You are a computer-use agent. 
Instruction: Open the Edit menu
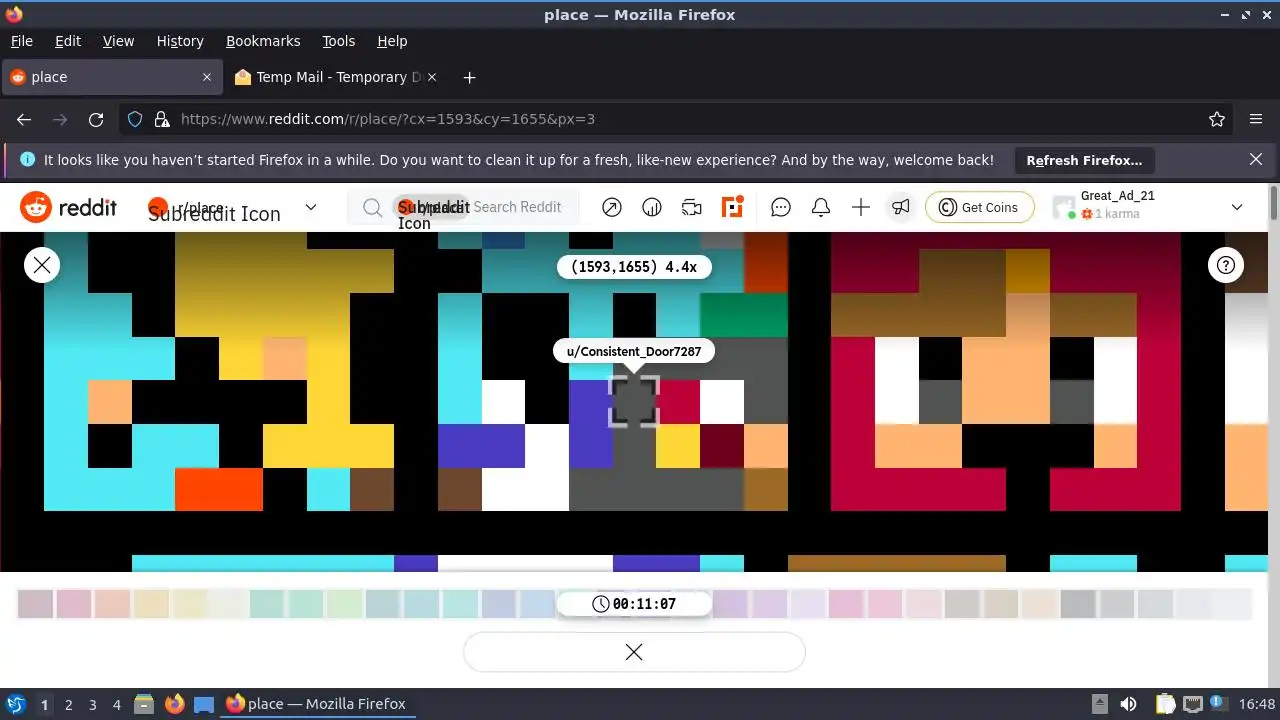point(68,41)
